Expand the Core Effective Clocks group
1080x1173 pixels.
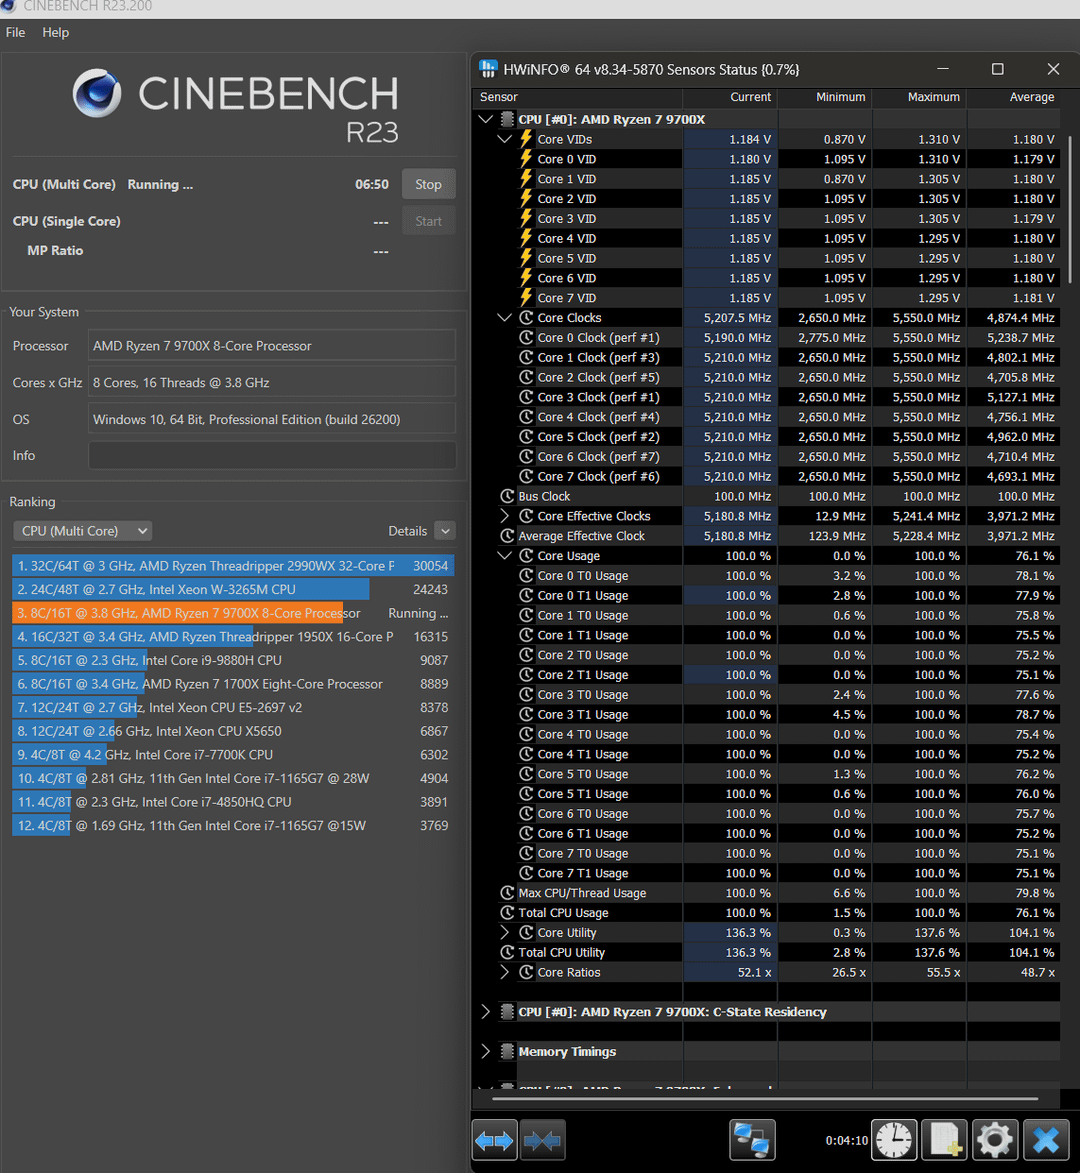coord(505,516)
